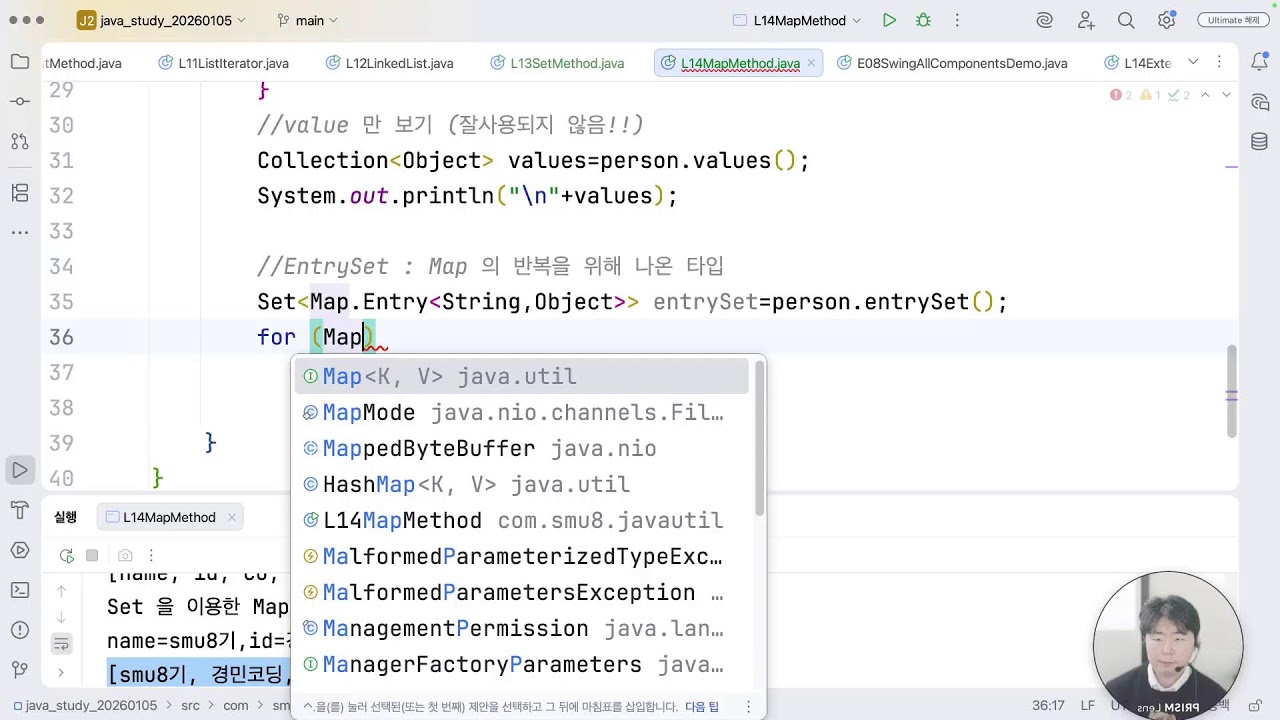This screenshot has width=1280, height=720.
Task: Toggle soft-wrap in console output
Action: (61, 644)
